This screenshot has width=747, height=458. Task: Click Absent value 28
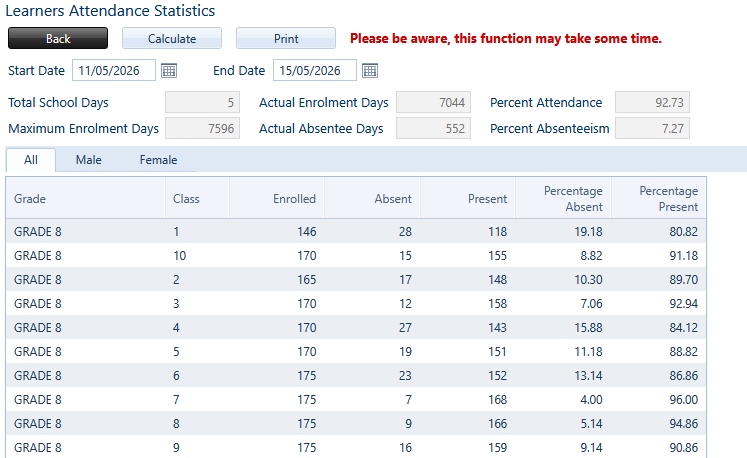coord(405,232)
